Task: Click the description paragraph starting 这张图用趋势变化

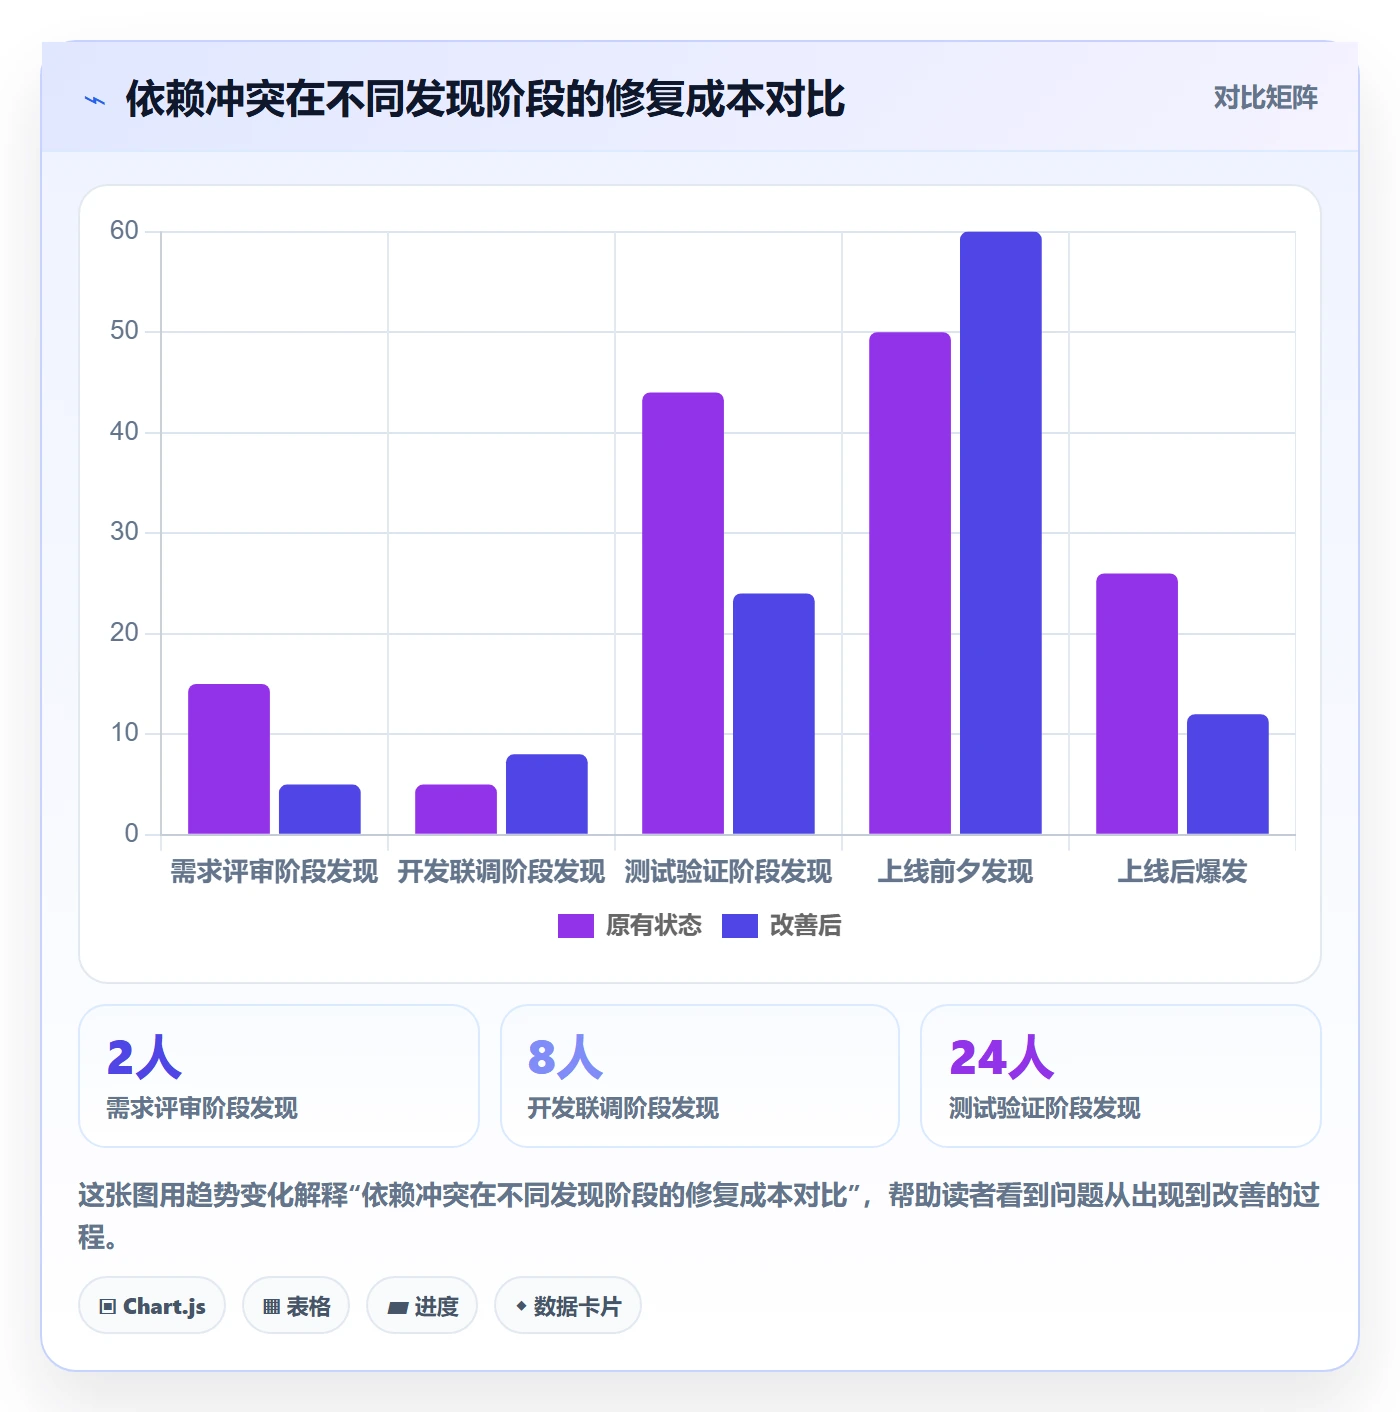Action: pos(699,1216)
